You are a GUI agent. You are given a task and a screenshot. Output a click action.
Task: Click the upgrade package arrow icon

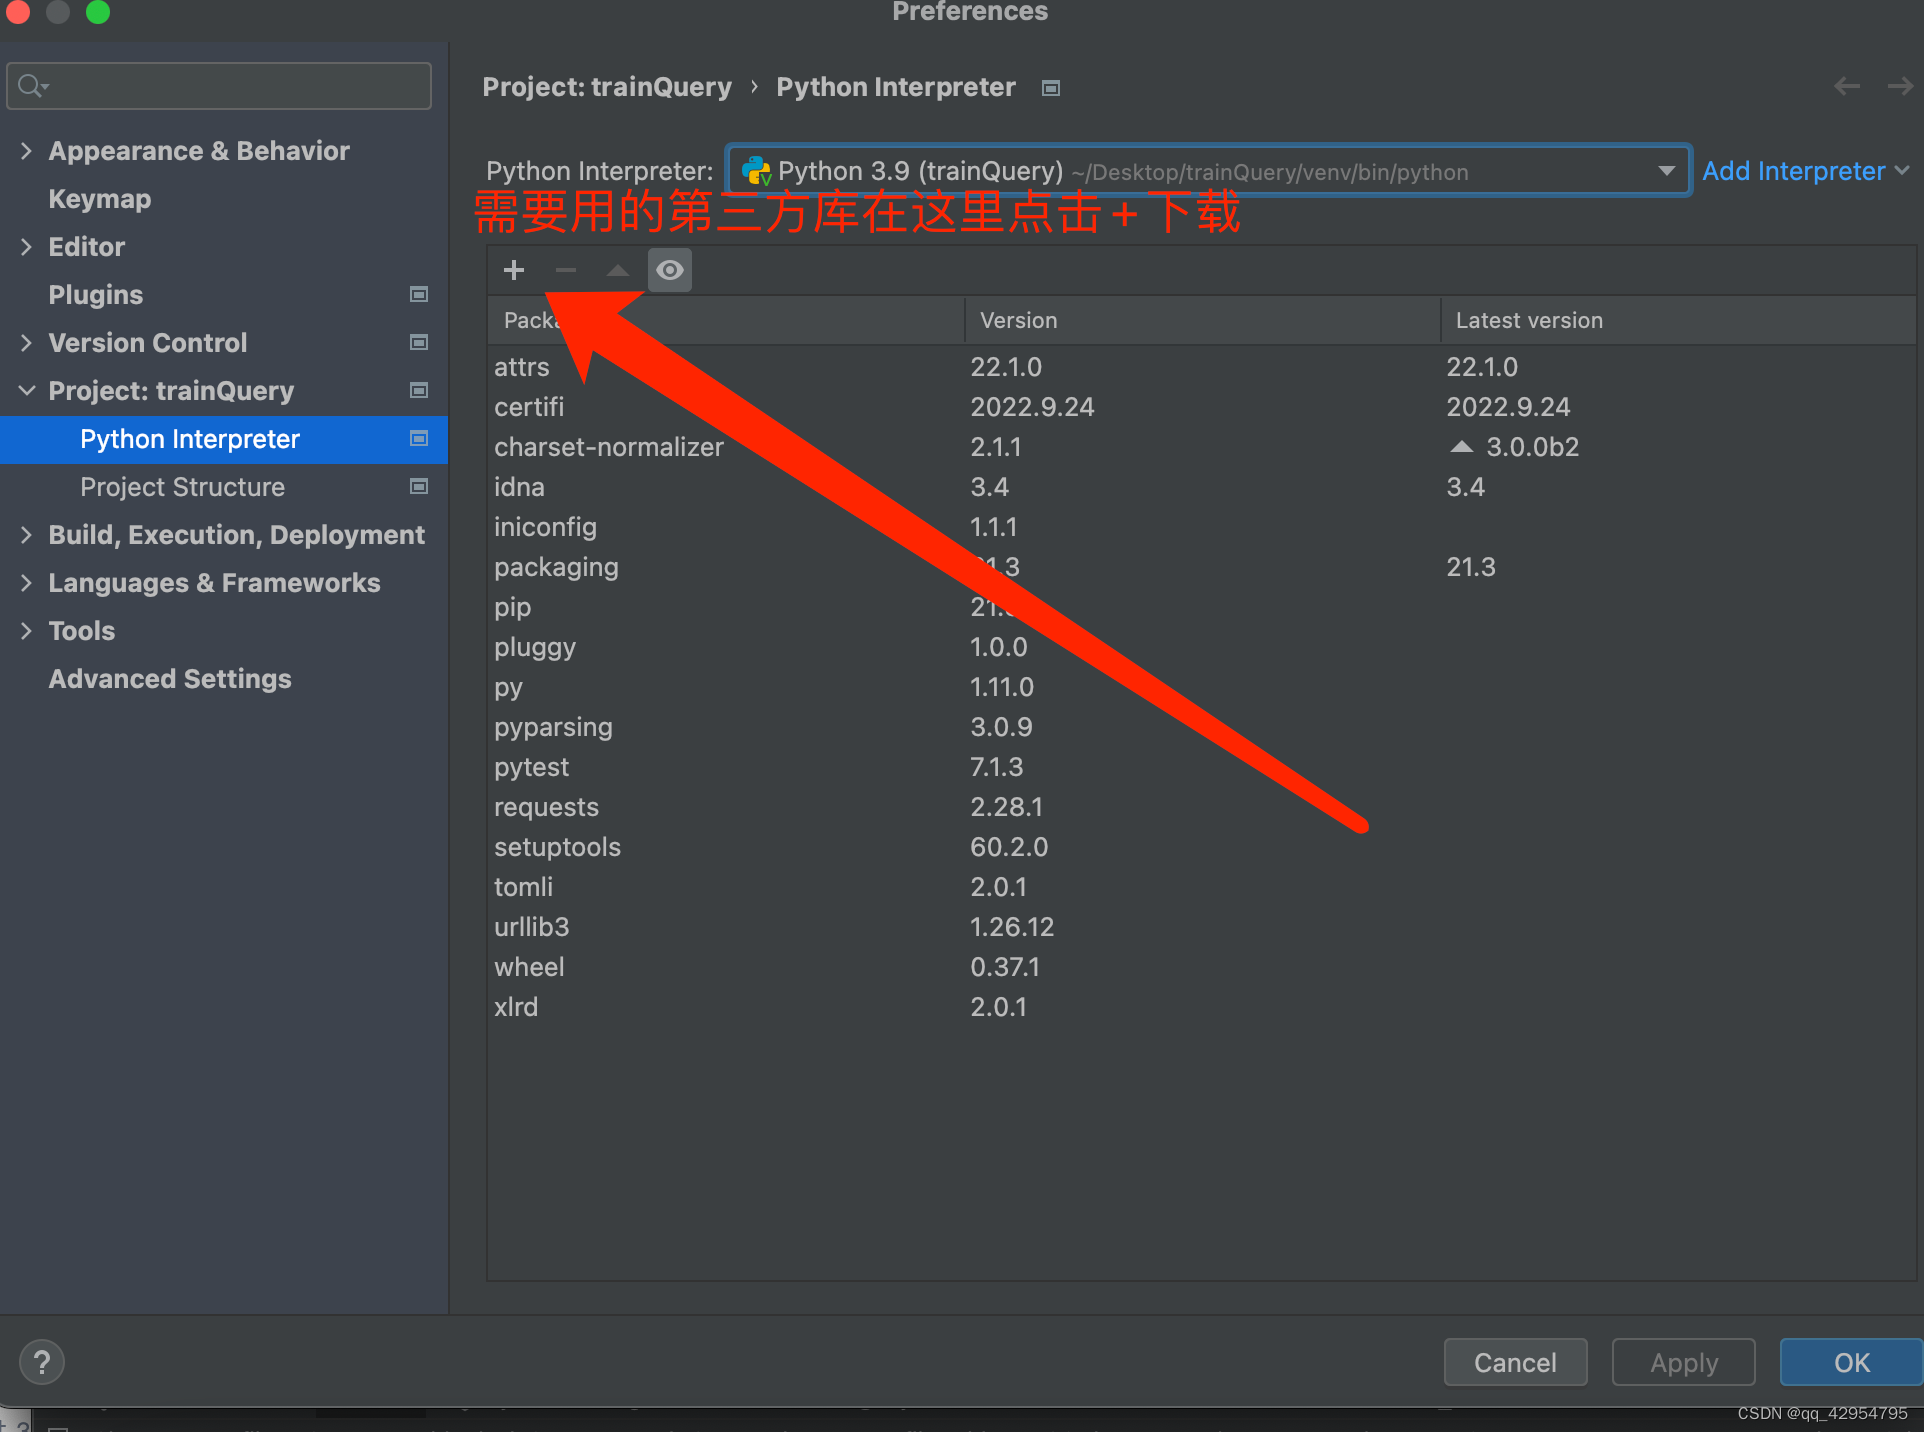[618, 270]
